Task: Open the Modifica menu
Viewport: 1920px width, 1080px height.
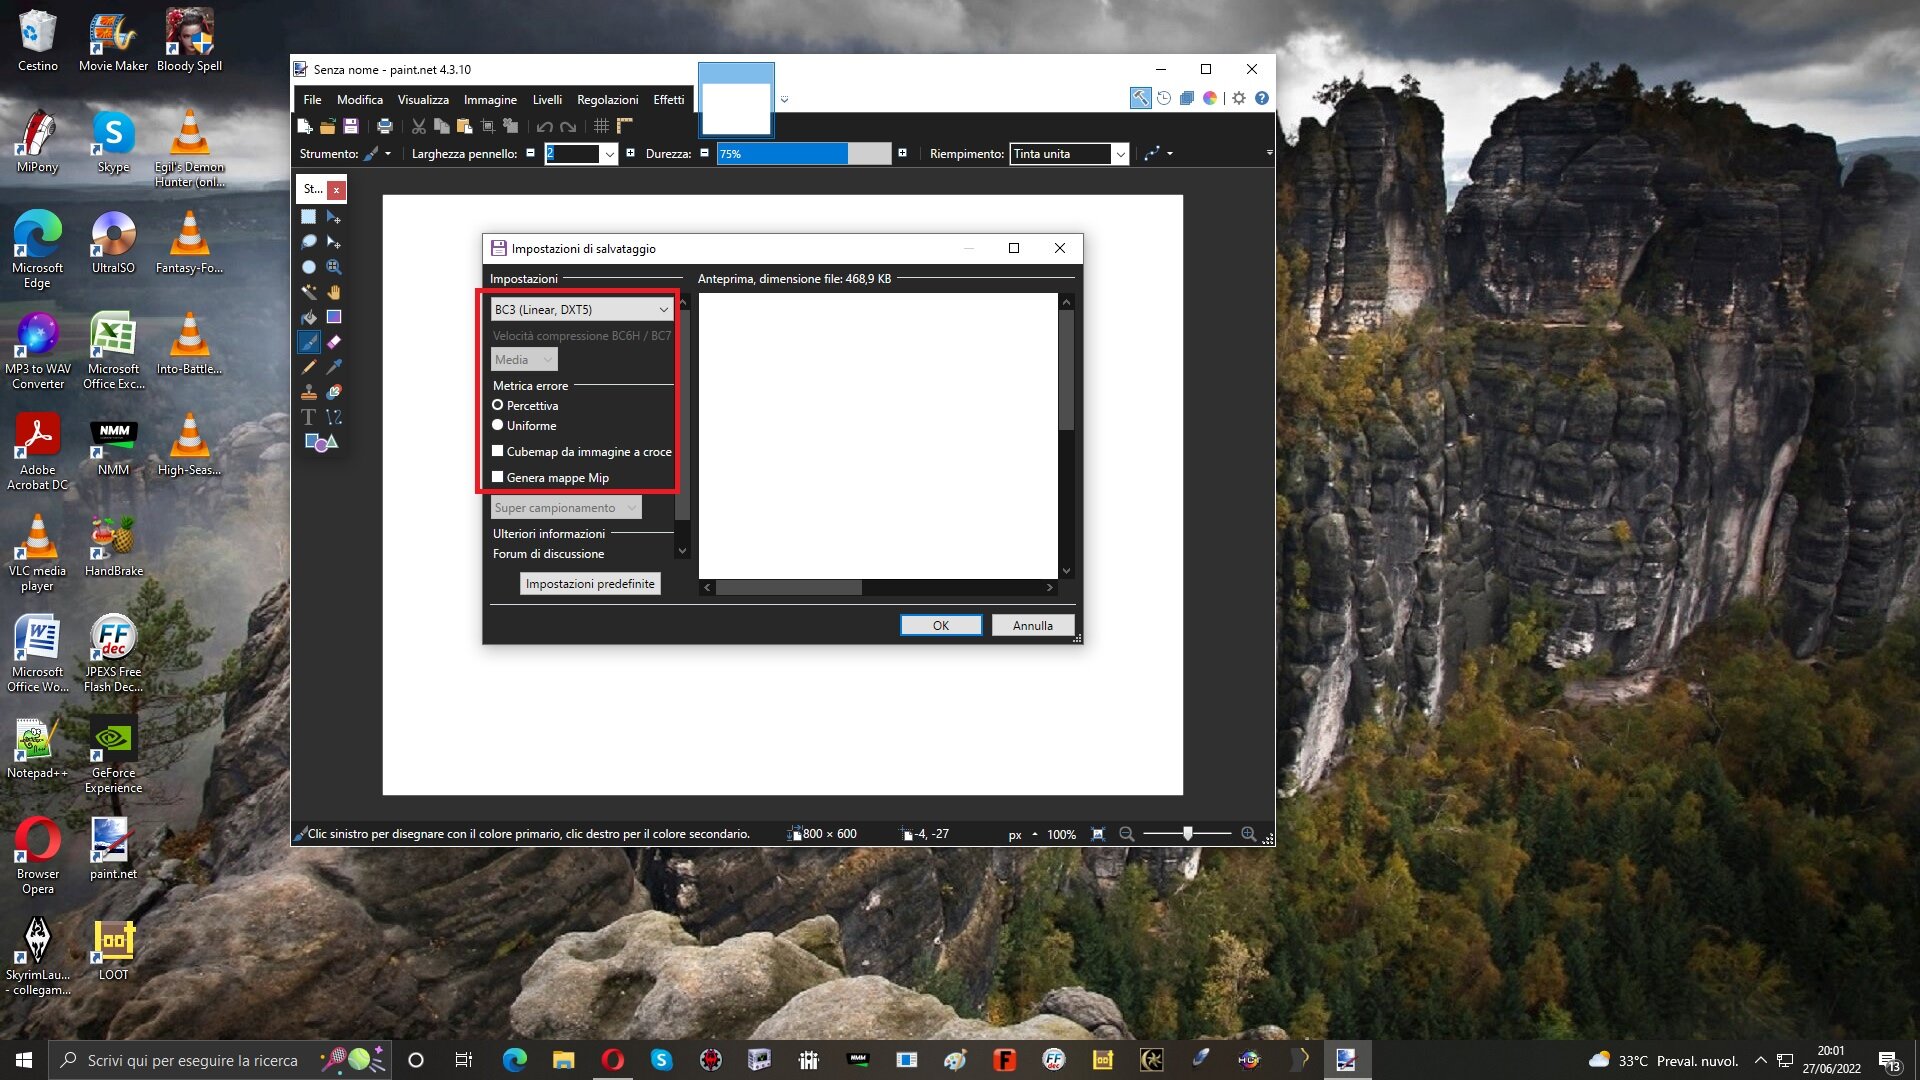Action: (360, 99)
